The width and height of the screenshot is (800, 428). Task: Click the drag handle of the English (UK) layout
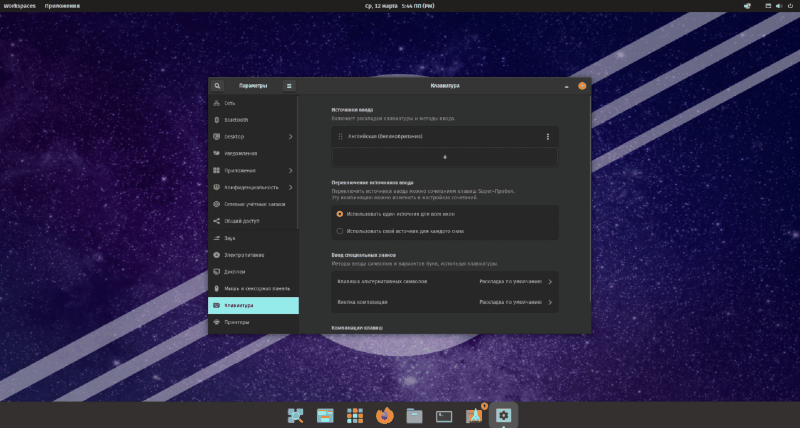click(x=340, y=137)
